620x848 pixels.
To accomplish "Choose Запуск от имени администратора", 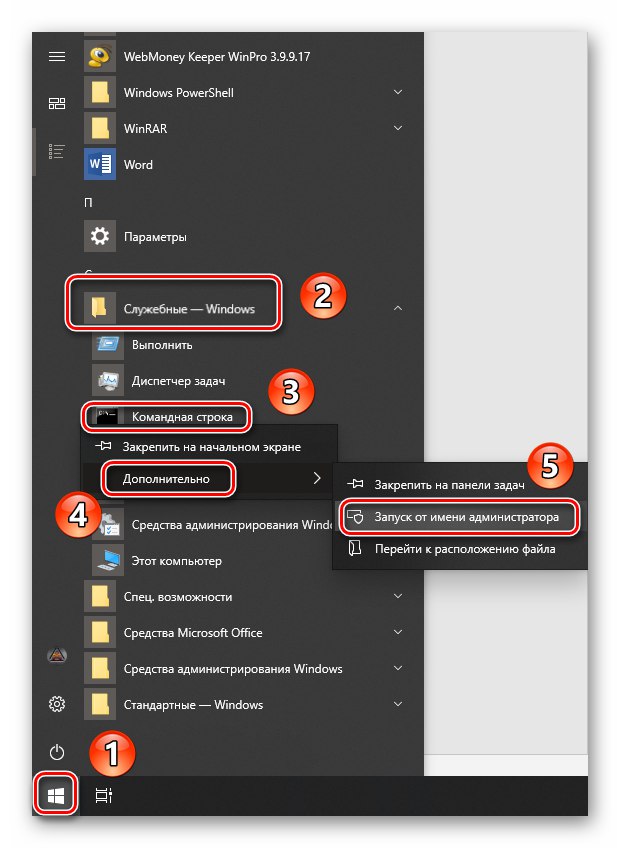I will 460,517.
